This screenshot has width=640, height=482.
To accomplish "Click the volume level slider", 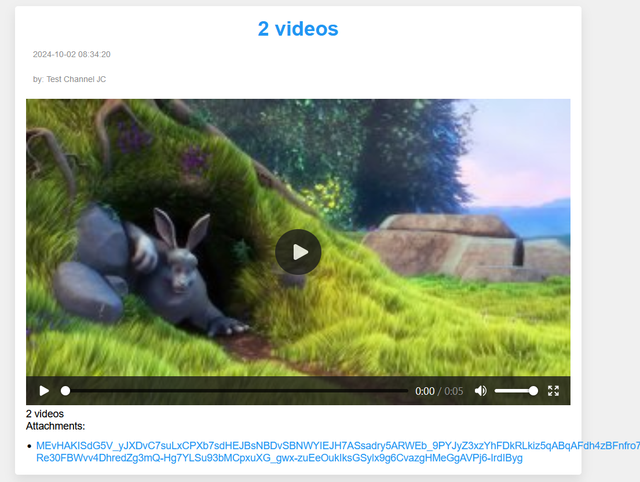I will 516,391.
